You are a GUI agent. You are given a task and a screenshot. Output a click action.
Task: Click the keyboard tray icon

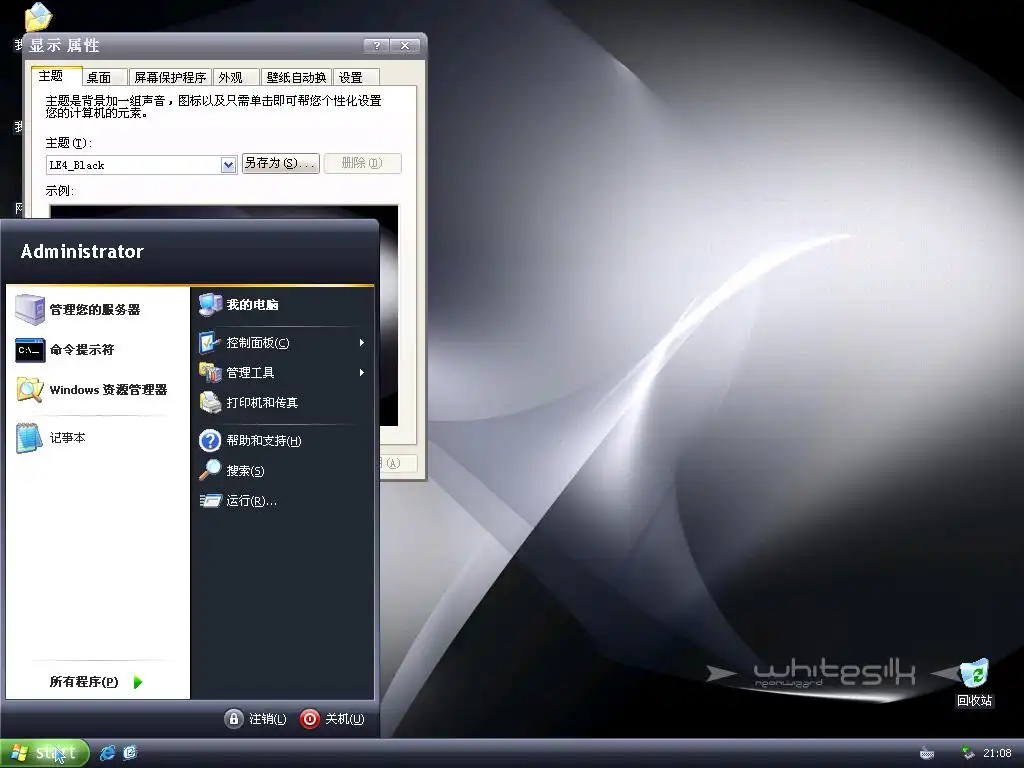927,754
